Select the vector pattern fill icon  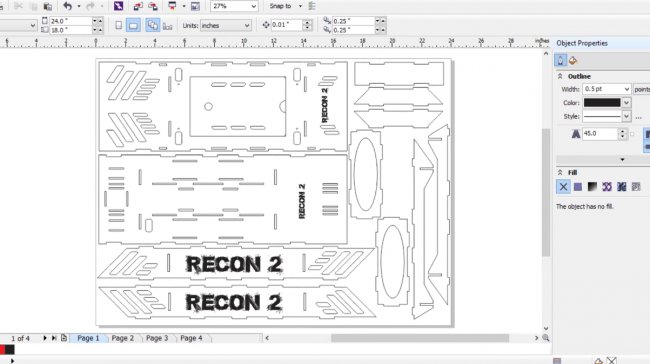click(x=607, y=187)
